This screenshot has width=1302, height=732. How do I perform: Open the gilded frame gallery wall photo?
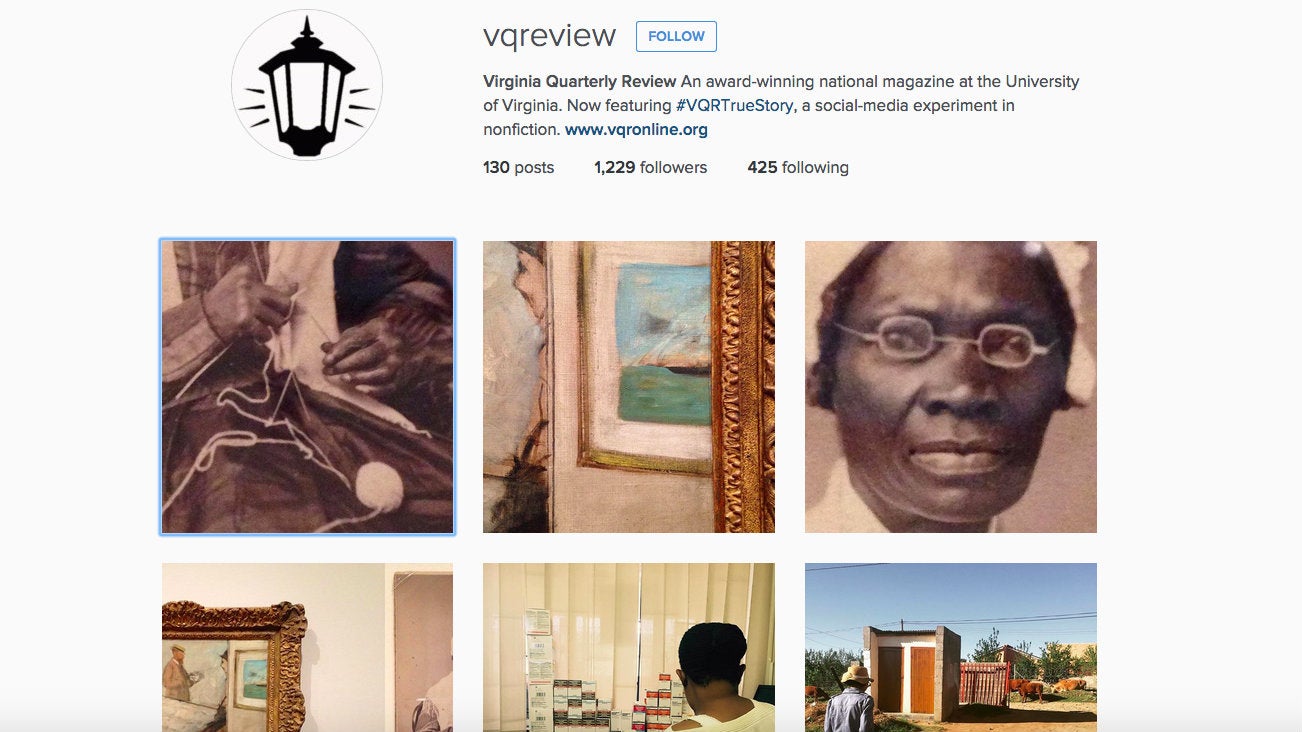pos(307,647)
